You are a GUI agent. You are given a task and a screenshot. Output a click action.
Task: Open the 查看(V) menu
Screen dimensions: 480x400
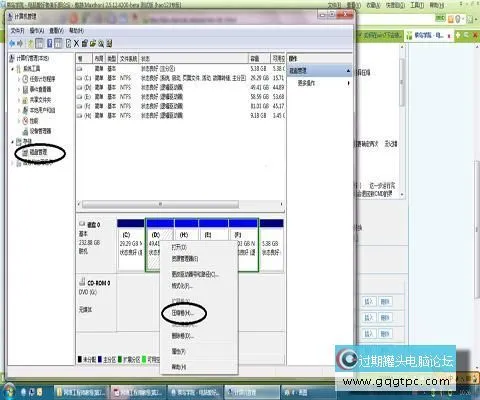pyautogui.click(x=56, y=31)
